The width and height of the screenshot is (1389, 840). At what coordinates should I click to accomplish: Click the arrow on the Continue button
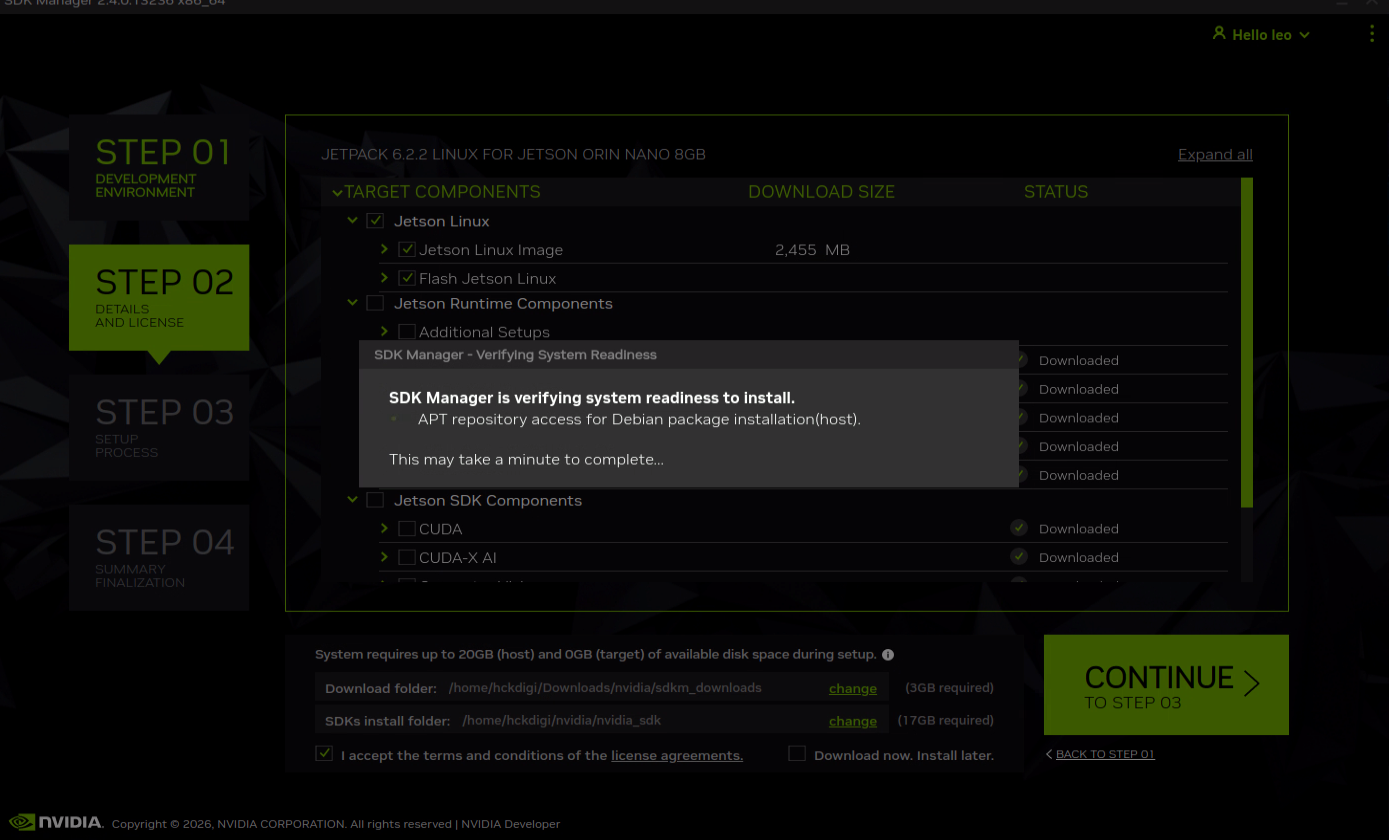pyautogui.click(x=1251, y=683)
